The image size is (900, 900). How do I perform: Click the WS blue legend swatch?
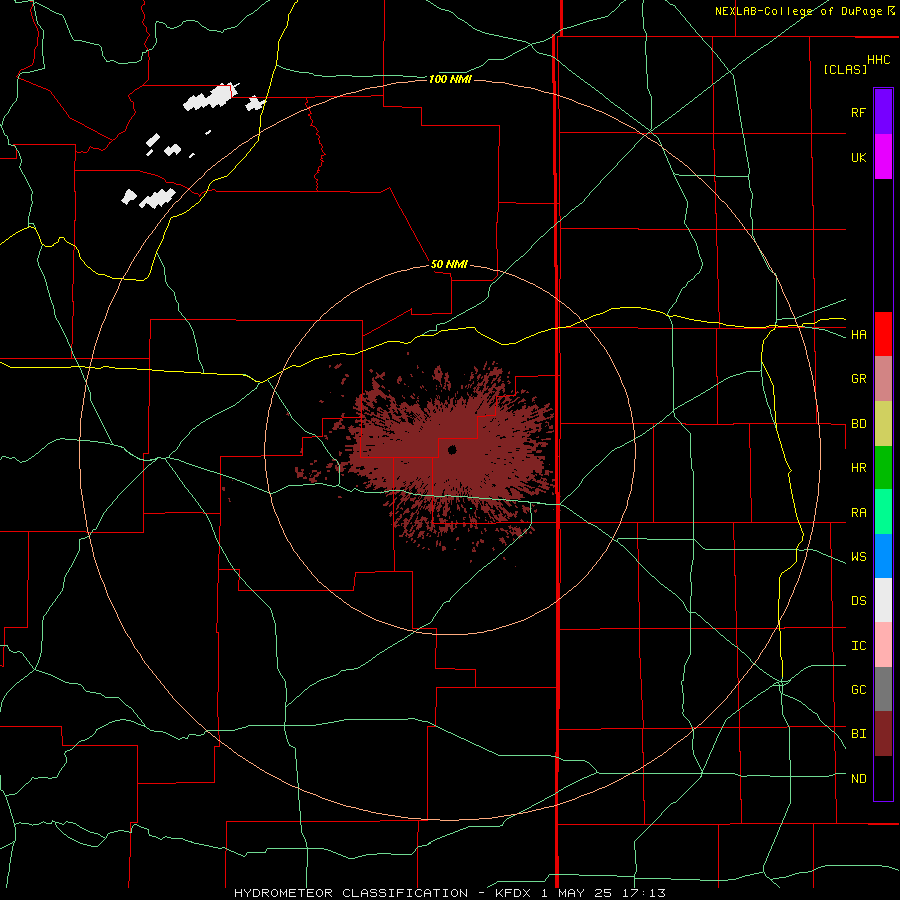pos(883,556)
